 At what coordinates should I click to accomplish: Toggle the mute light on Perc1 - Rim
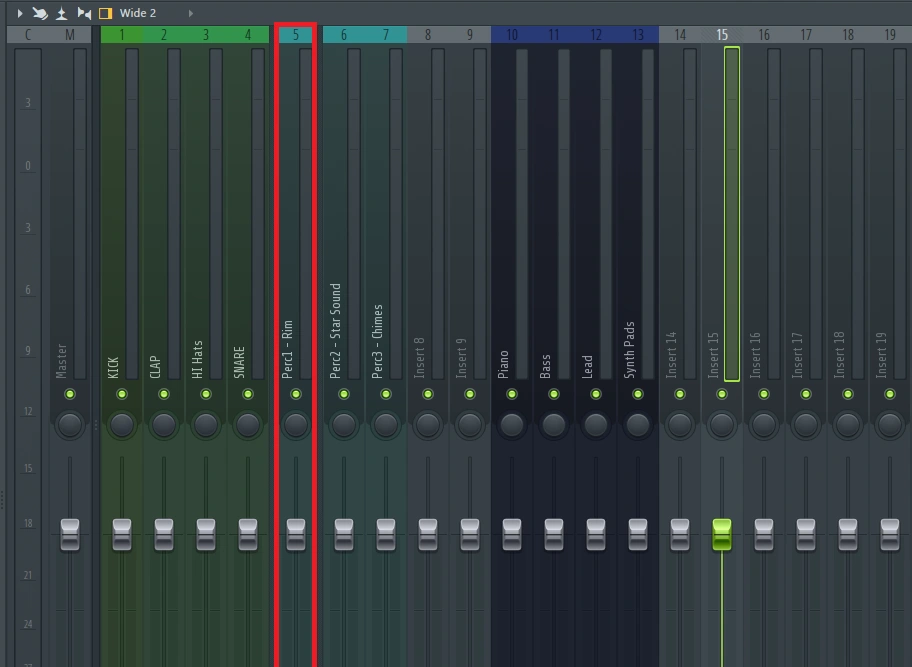coord(296,395)
